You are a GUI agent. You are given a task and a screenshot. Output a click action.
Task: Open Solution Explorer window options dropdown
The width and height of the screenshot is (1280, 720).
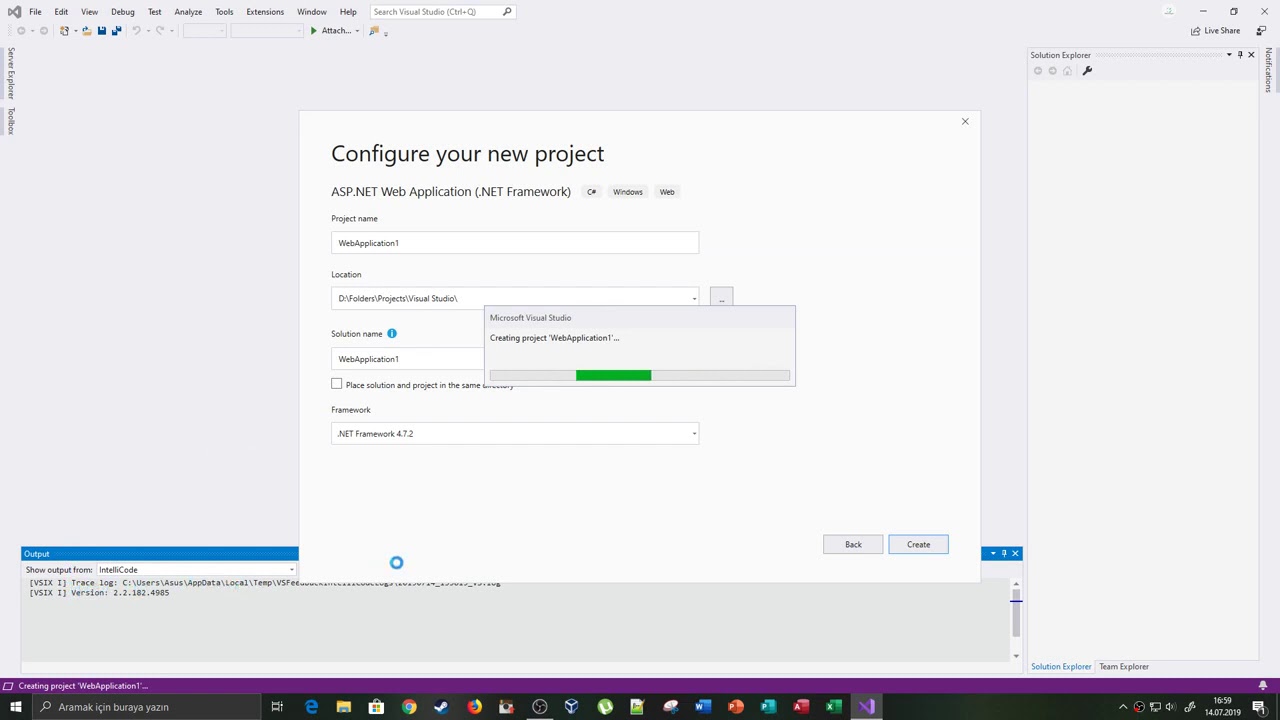(x=1229, y=55)
